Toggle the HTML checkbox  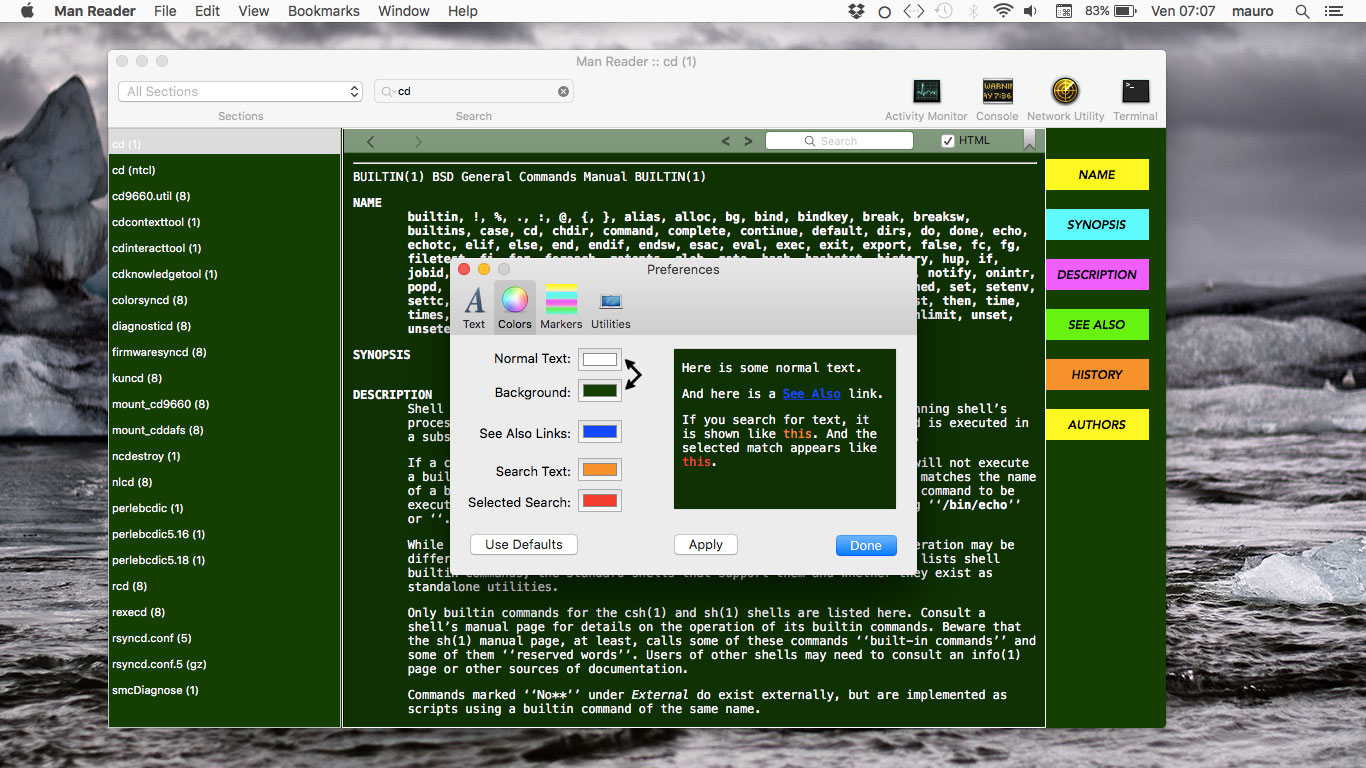coord(948,141)
